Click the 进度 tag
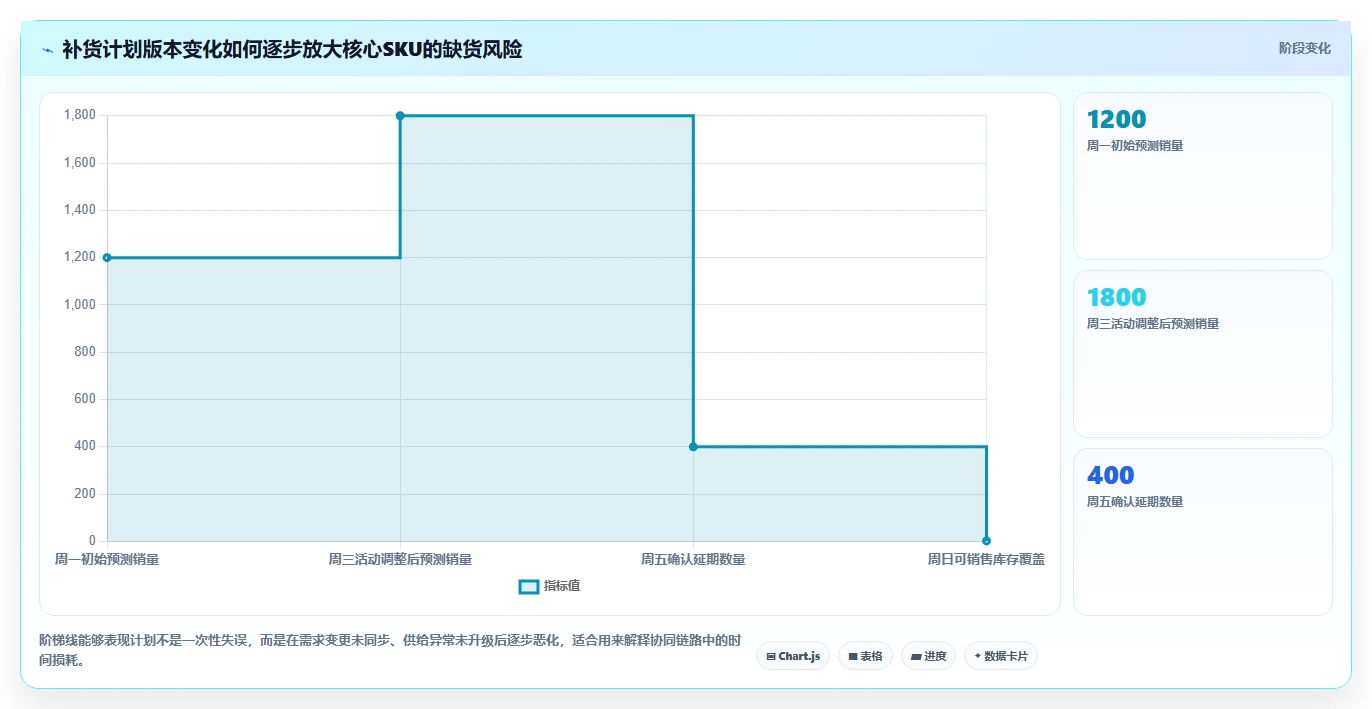The width and height of the screenshot is (1372, 709). [x=928, y=656]
